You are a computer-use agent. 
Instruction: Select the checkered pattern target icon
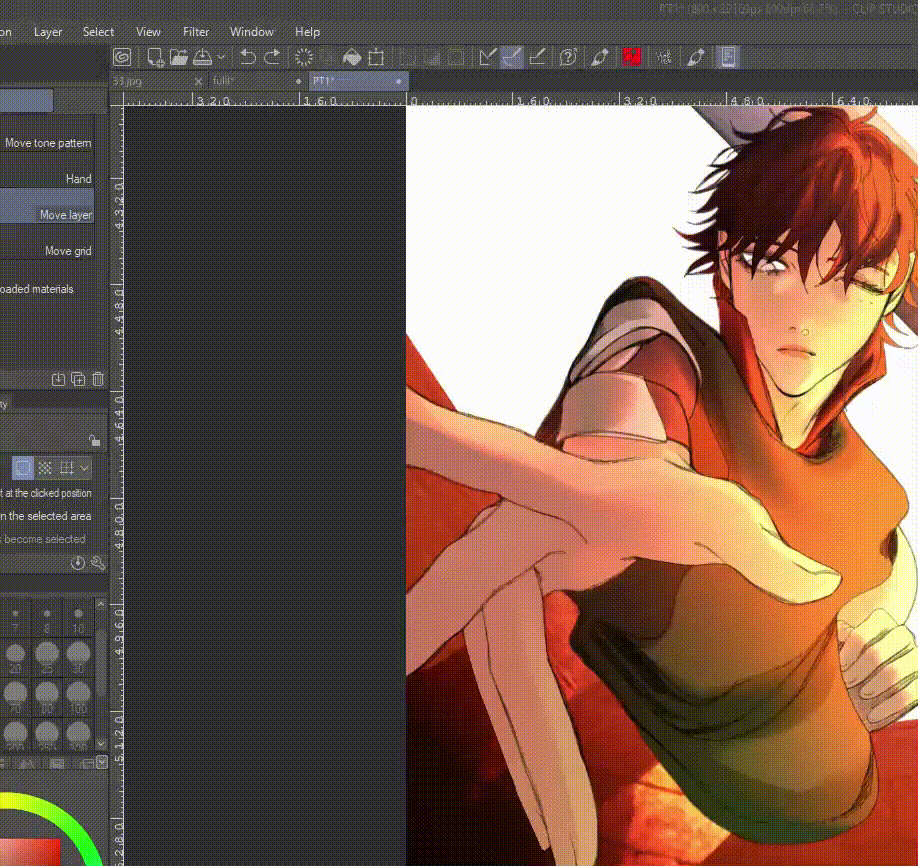(45, 468)
